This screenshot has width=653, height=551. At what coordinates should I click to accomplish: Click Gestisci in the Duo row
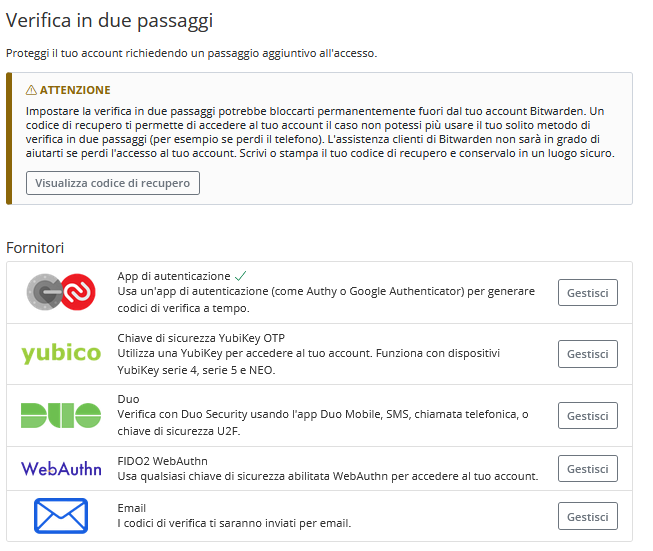coord(587,416)
